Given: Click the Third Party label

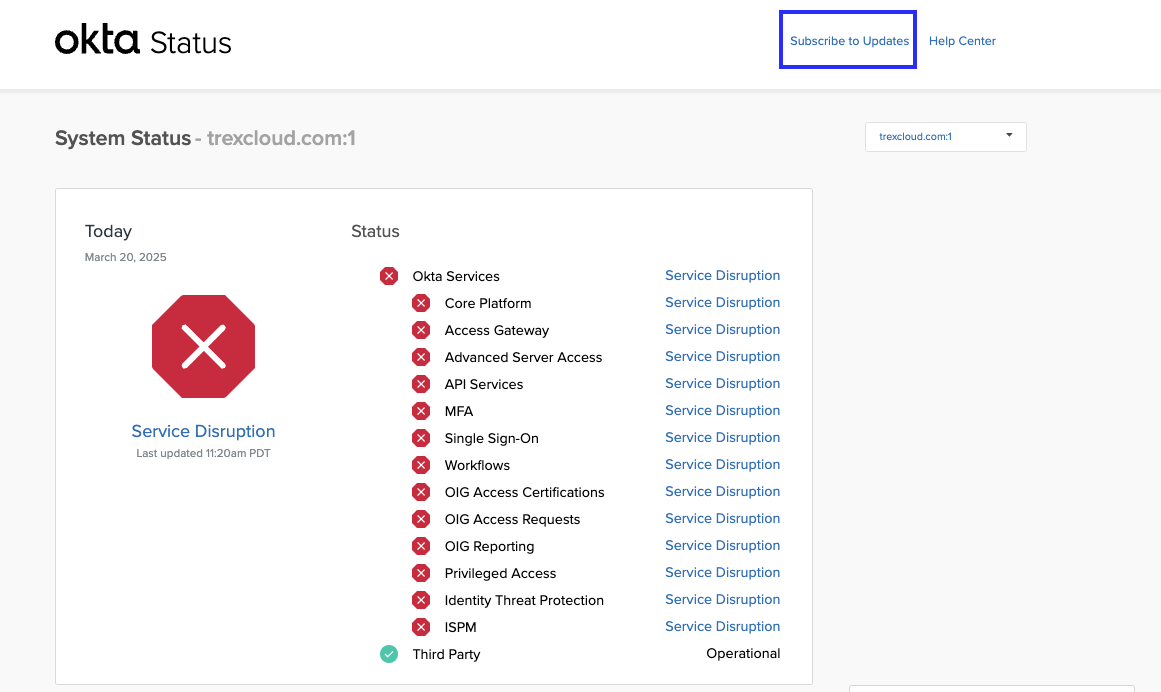Looking at the screenshot, I should click(446, 654).
